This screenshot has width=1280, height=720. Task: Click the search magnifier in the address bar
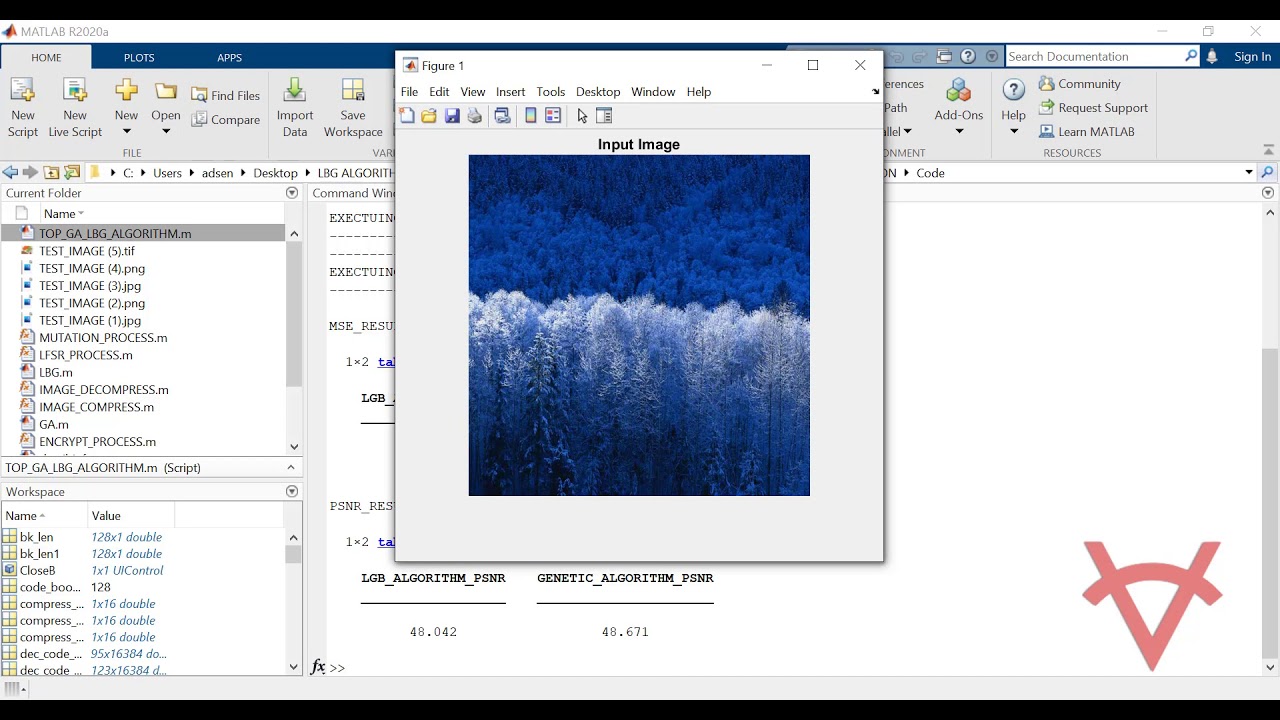[x=1267, y=172]
